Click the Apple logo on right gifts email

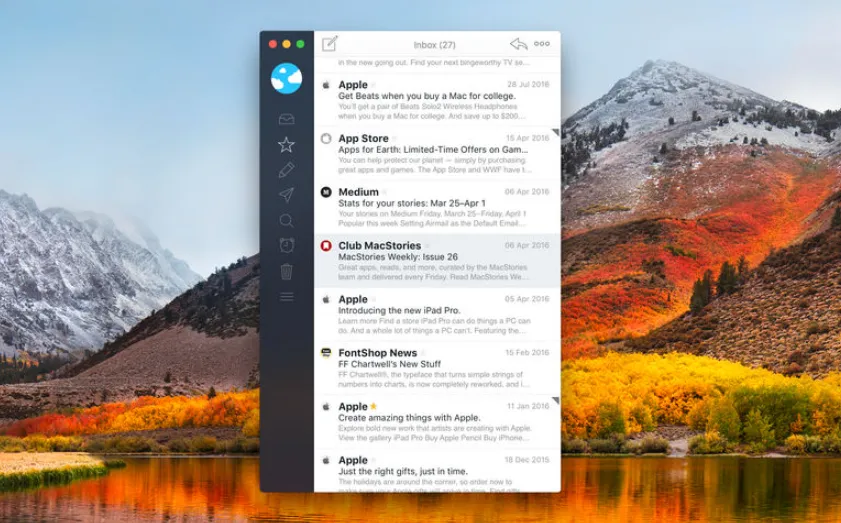click(326, 460)
